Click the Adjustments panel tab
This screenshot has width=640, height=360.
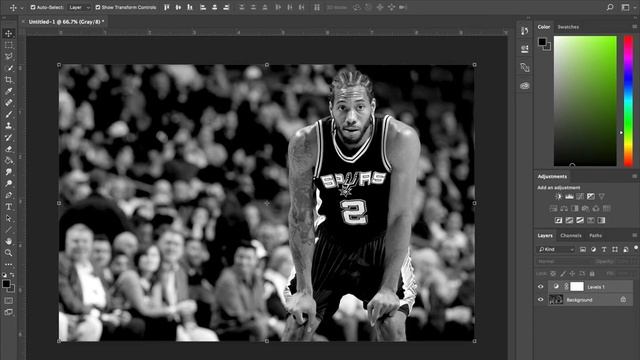pos(552,176)
